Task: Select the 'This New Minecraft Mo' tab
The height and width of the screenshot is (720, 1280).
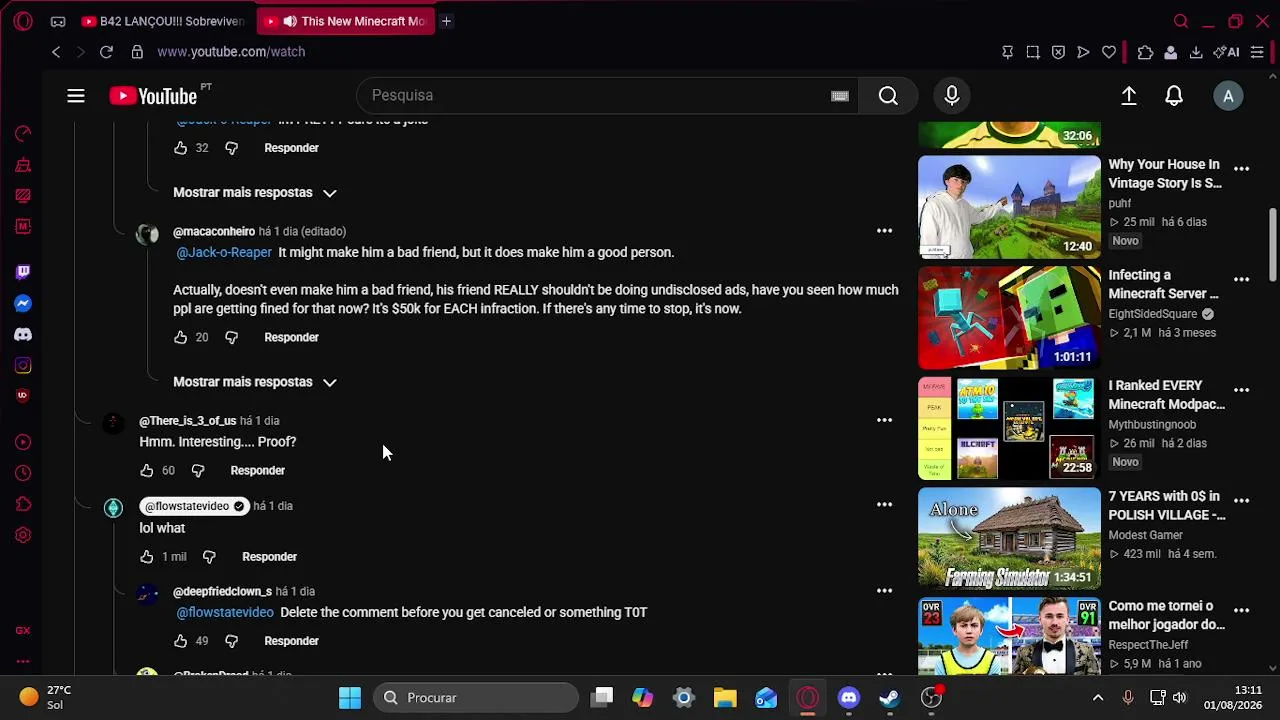Action: tap(347, 21)
